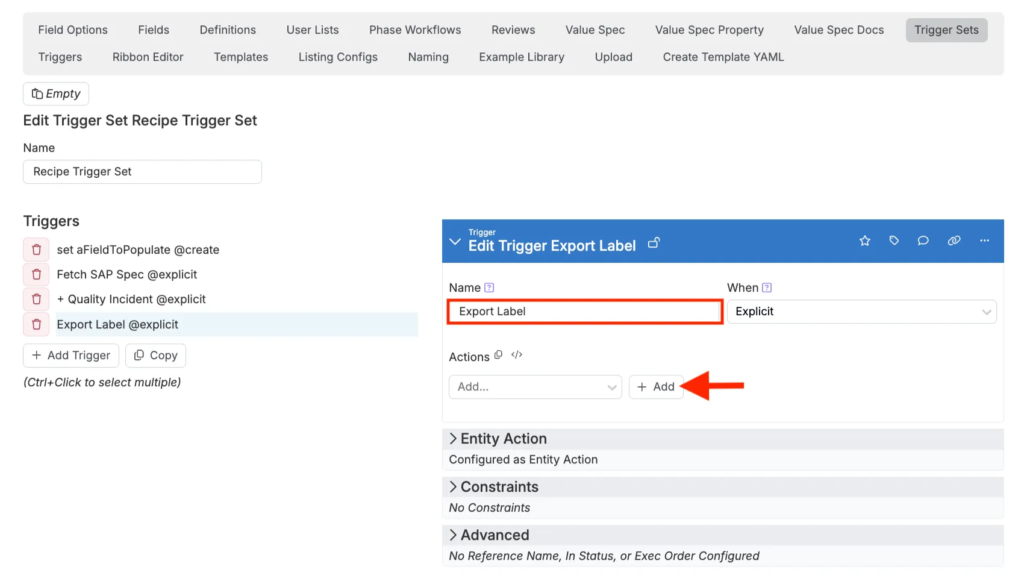Click the Add Trigger button
1024x584 pixels.
point(71,355)
